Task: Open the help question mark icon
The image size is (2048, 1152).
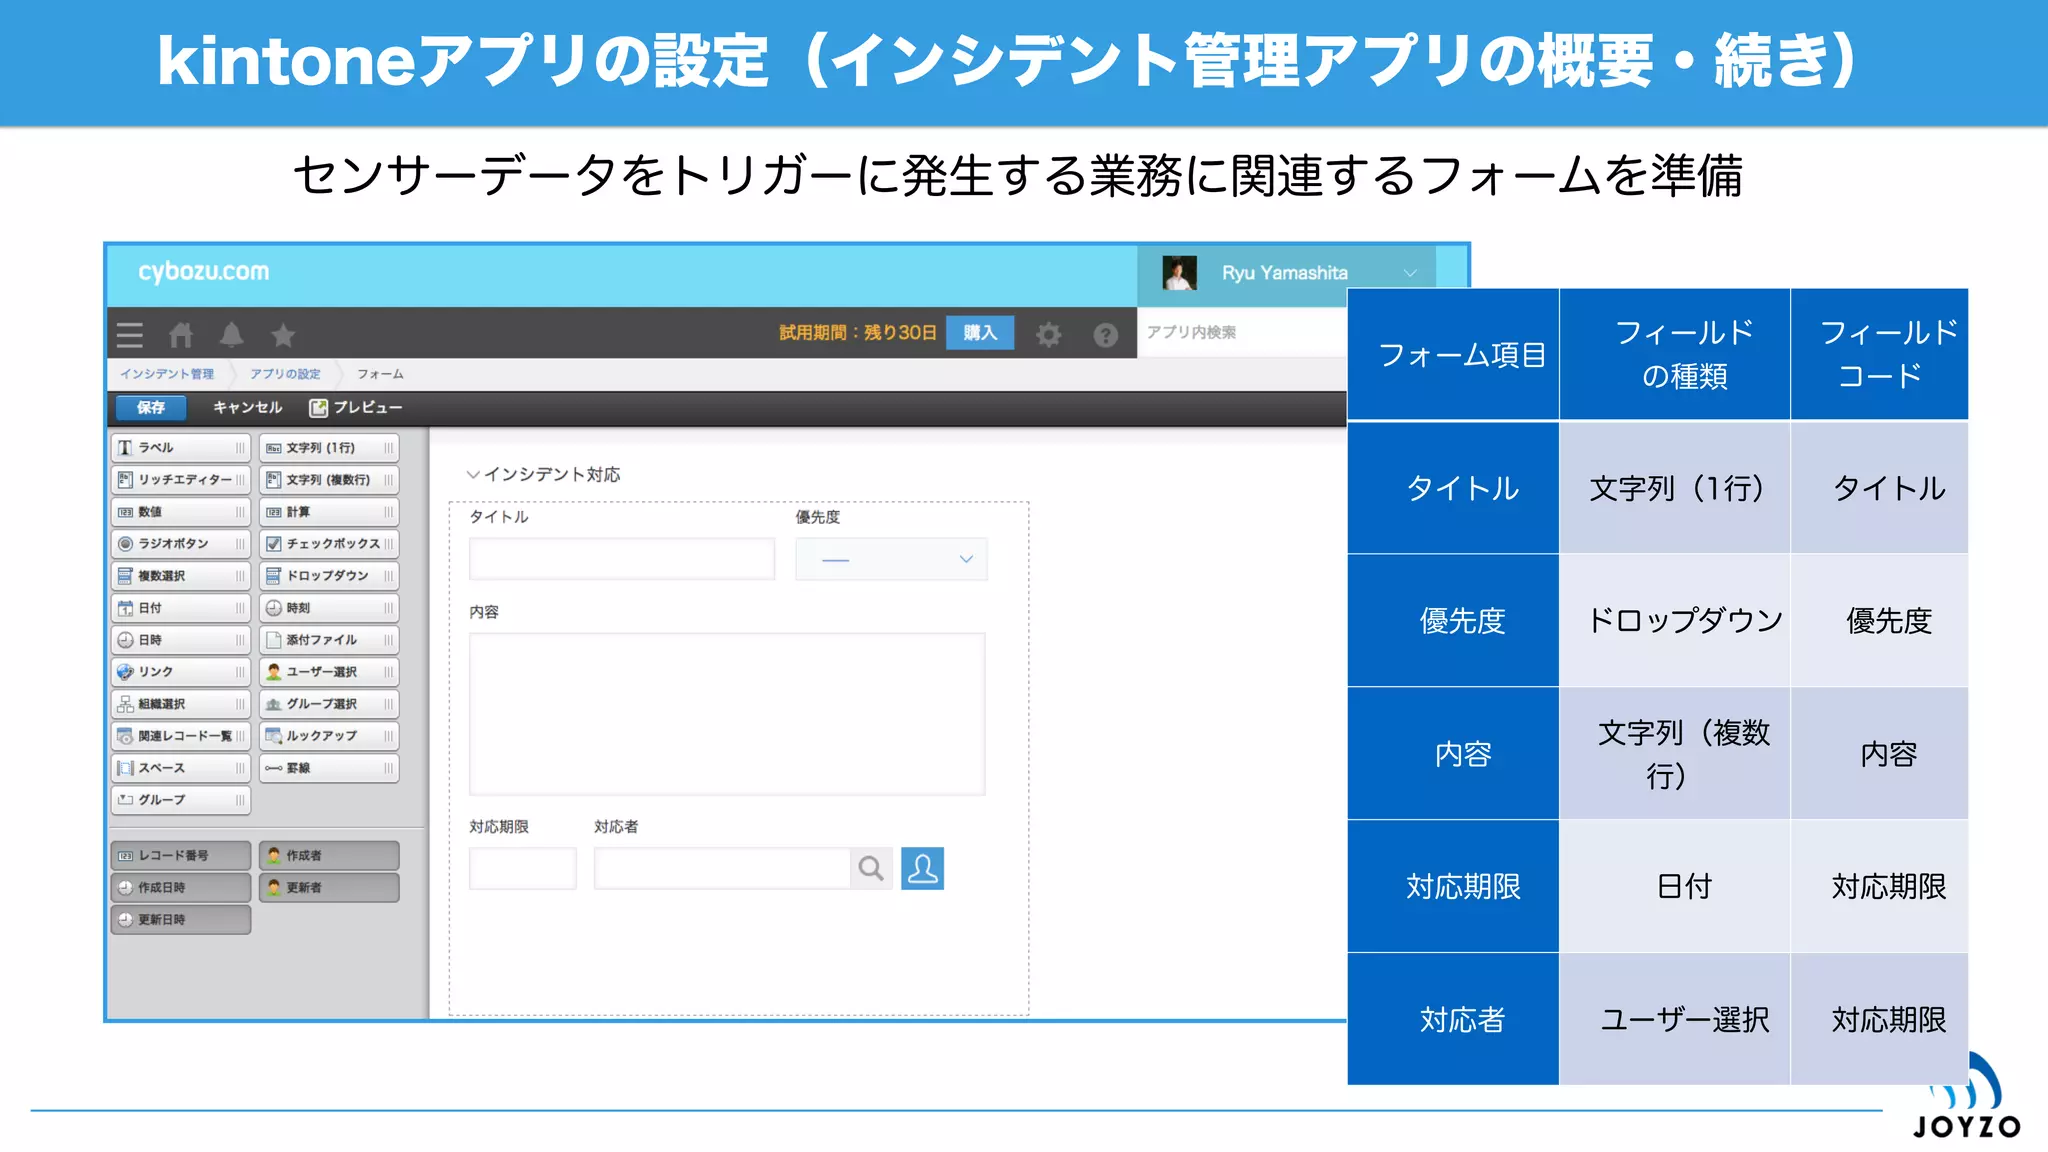Action: 1105,334
